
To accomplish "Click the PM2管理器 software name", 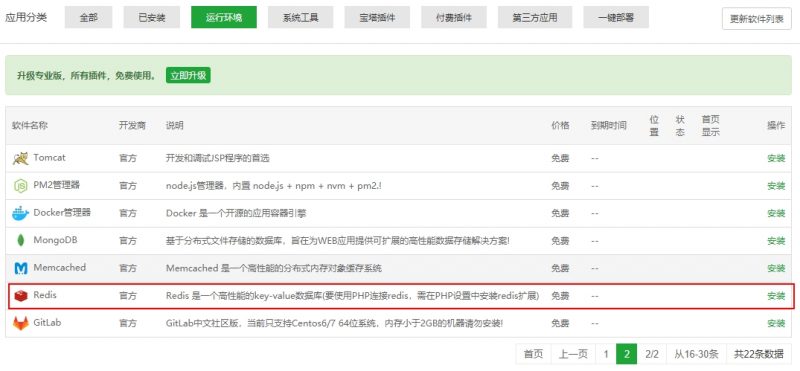I will point(57,185).
